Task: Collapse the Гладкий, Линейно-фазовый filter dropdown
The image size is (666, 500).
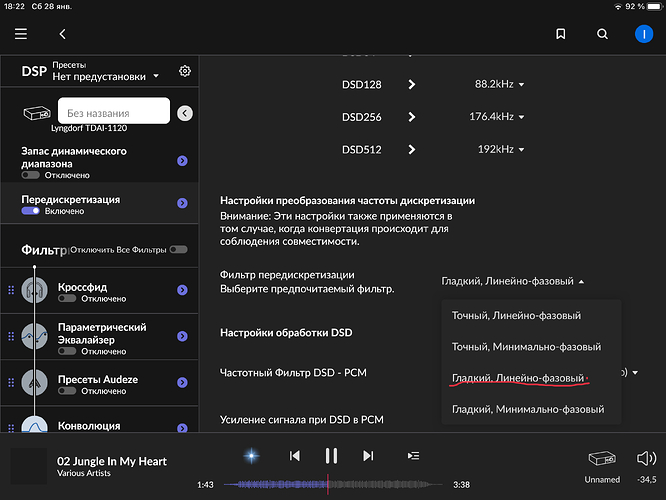Action: tap(513, 281)
